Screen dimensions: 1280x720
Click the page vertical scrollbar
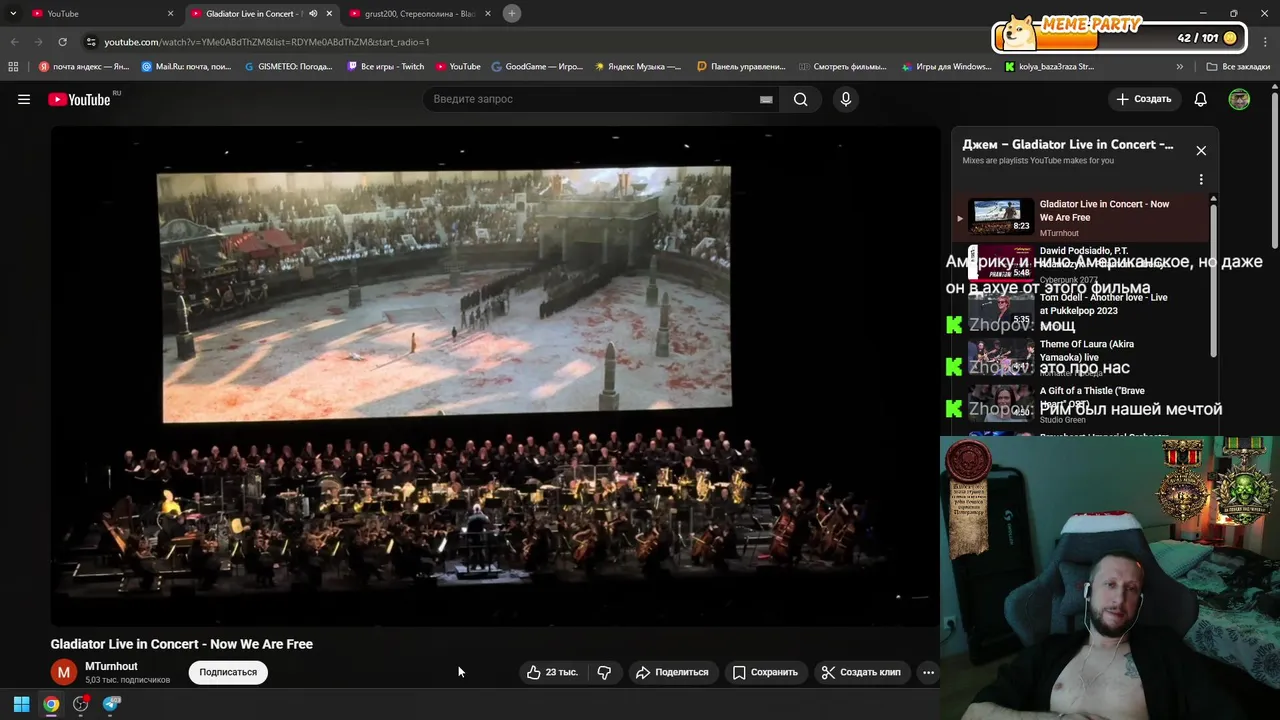pyautogui.click(x=1275, y=170)
